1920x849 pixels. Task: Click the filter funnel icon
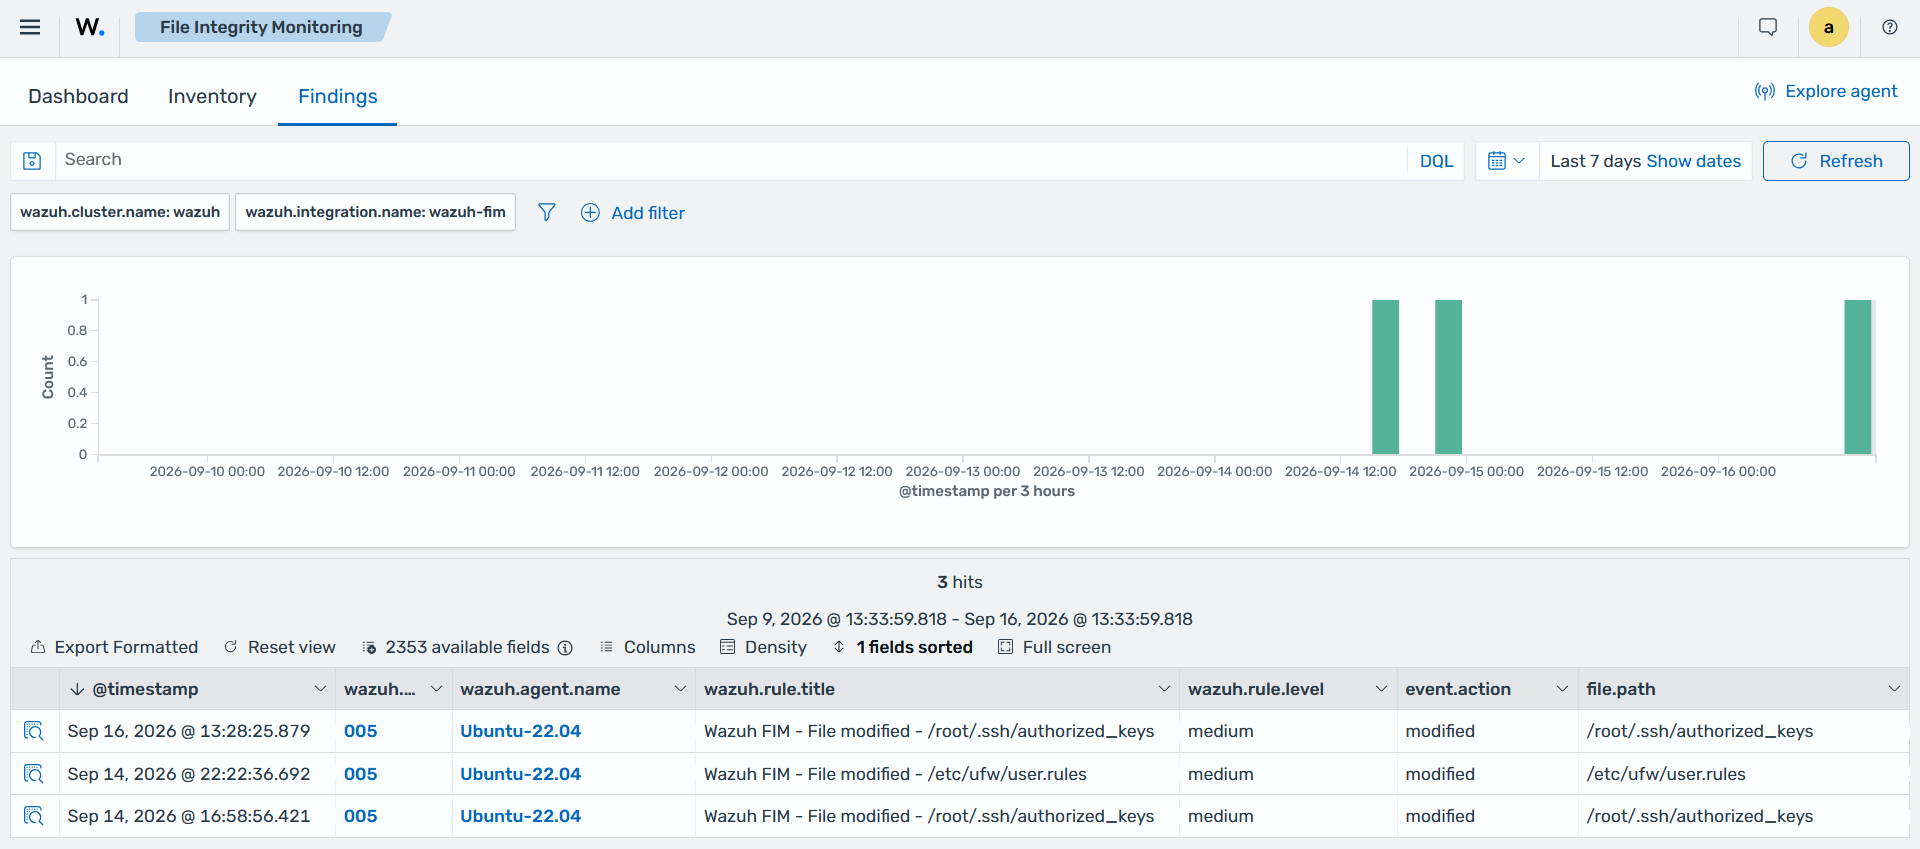[x=547, y=212]
